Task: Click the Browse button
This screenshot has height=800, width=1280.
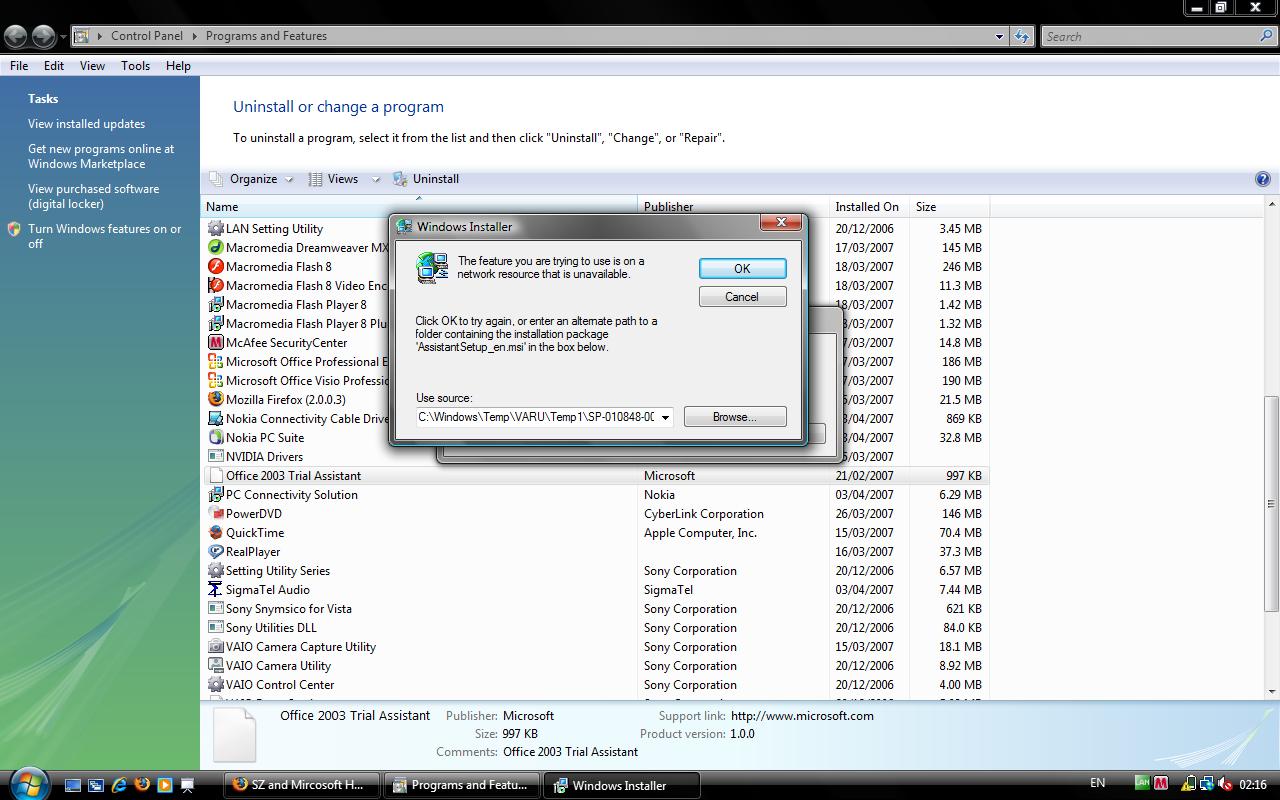Action: point(735,417)
